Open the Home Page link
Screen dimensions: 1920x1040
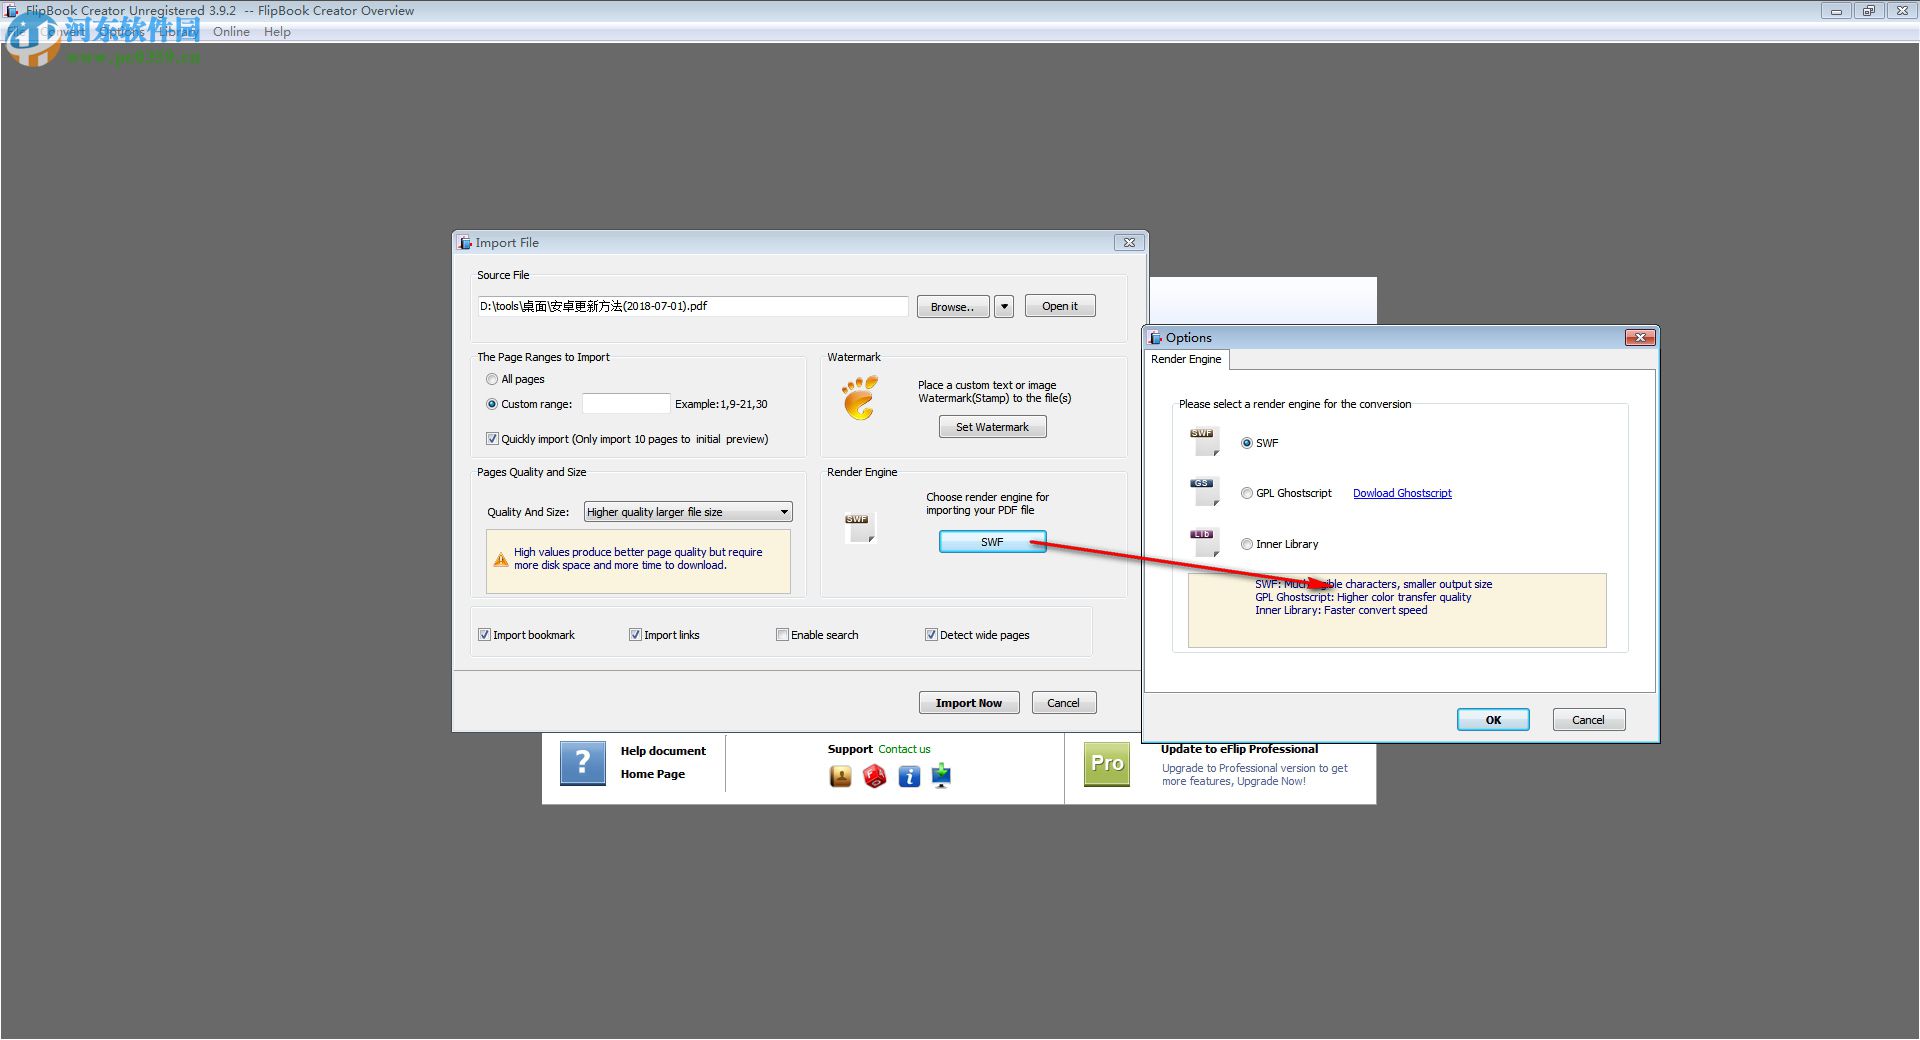tap(653, 774)
